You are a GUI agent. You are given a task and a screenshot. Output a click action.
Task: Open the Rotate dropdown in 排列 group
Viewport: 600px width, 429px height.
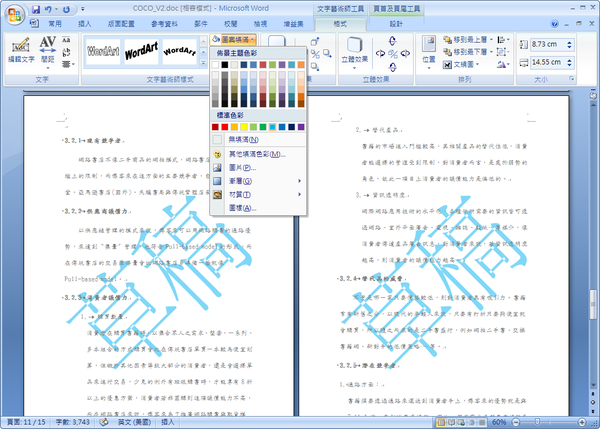pyautogui.click(x=503, y=64)
